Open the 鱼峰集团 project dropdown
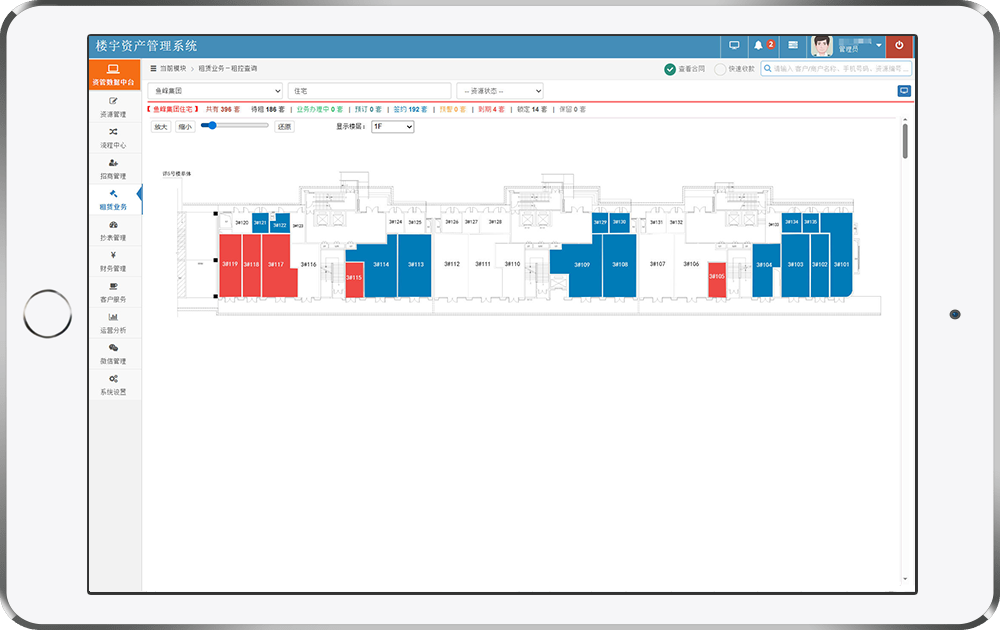 coord(215,91)
